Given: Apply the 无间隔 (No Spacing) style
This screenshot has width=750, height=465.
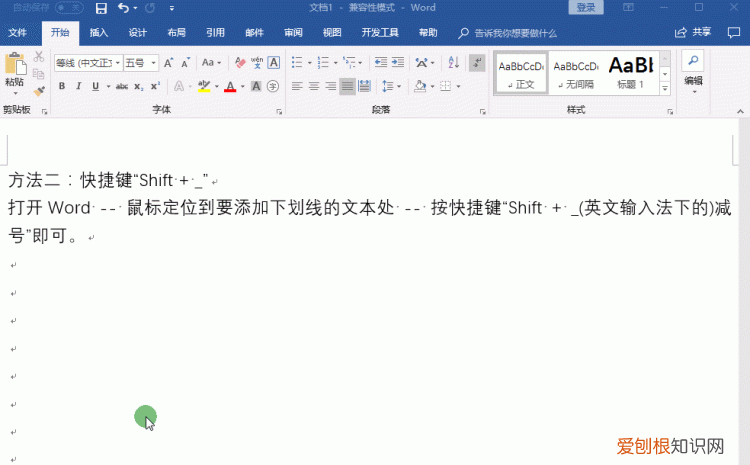Looking at the screenshot, I should pyautogui.click(x=576, y=74).
